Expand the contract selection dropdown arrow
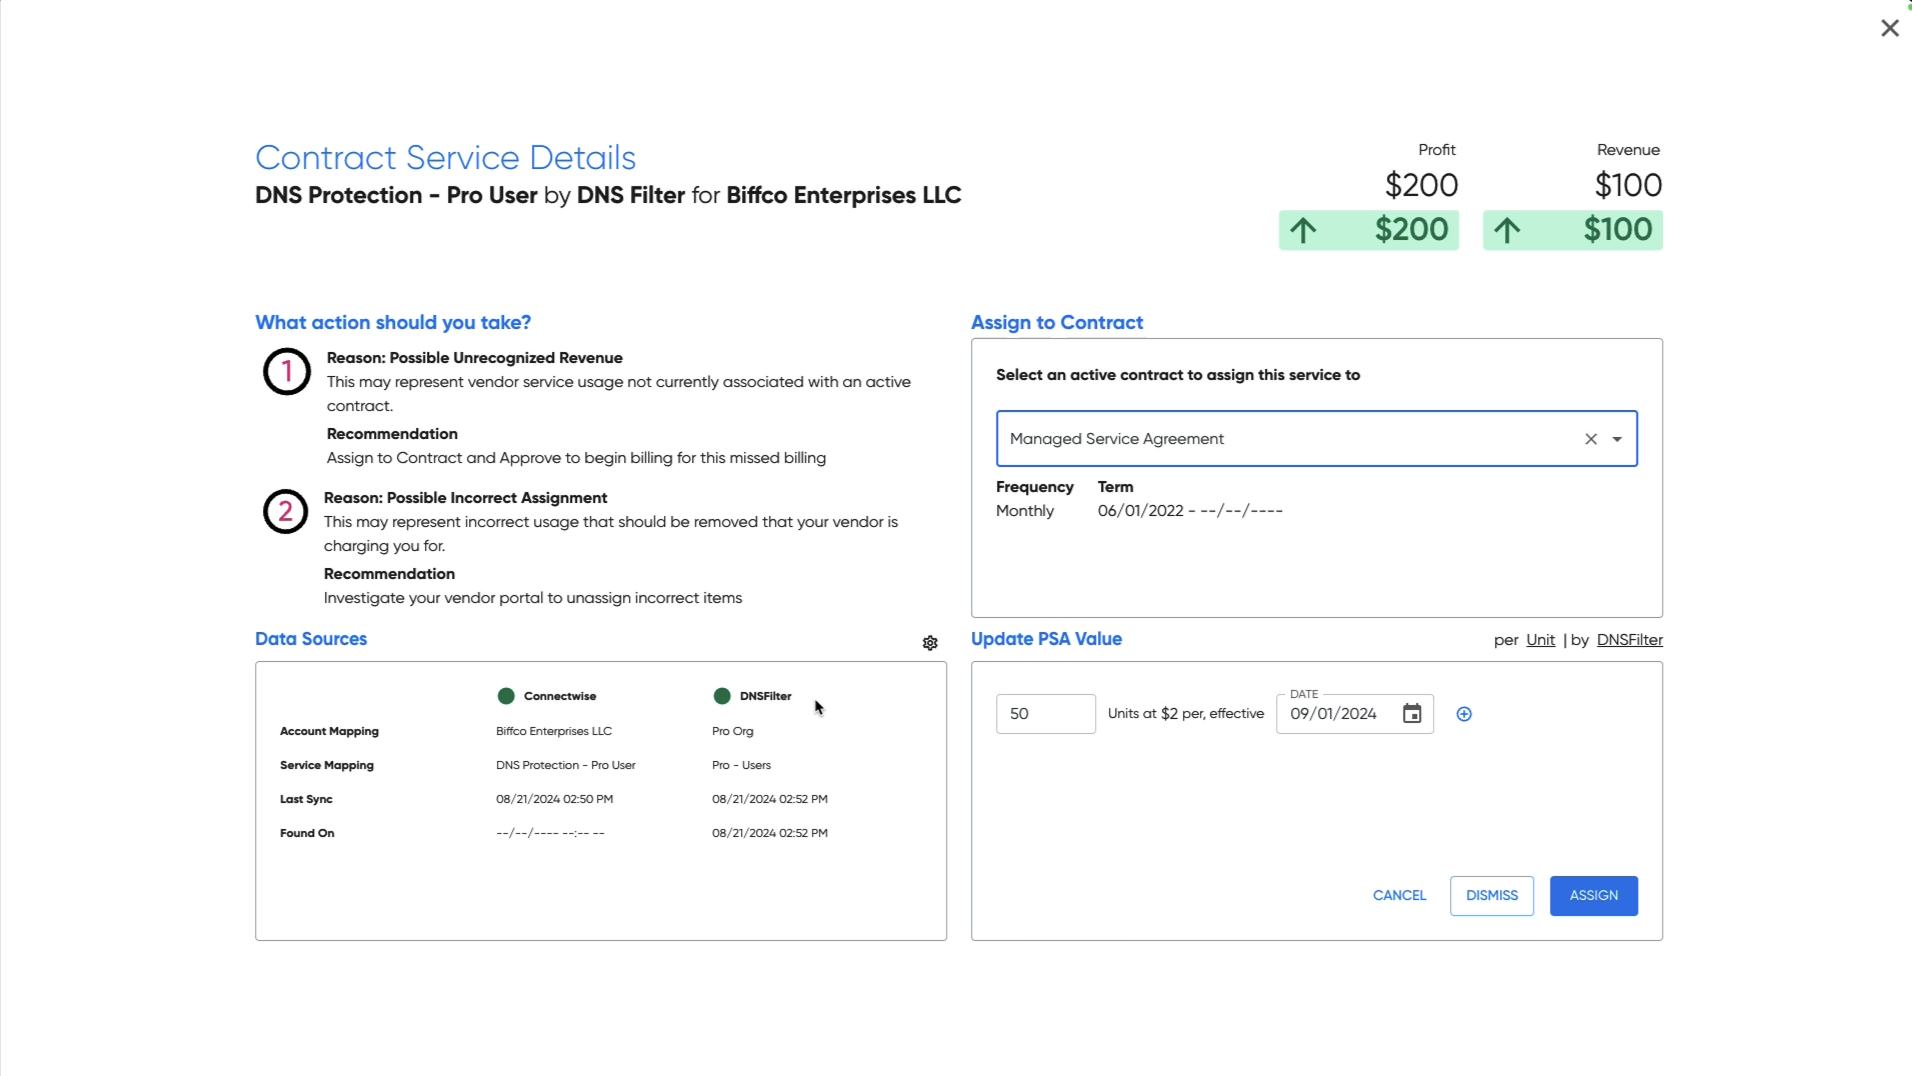The image size is (1912, 1076). 1617,439
